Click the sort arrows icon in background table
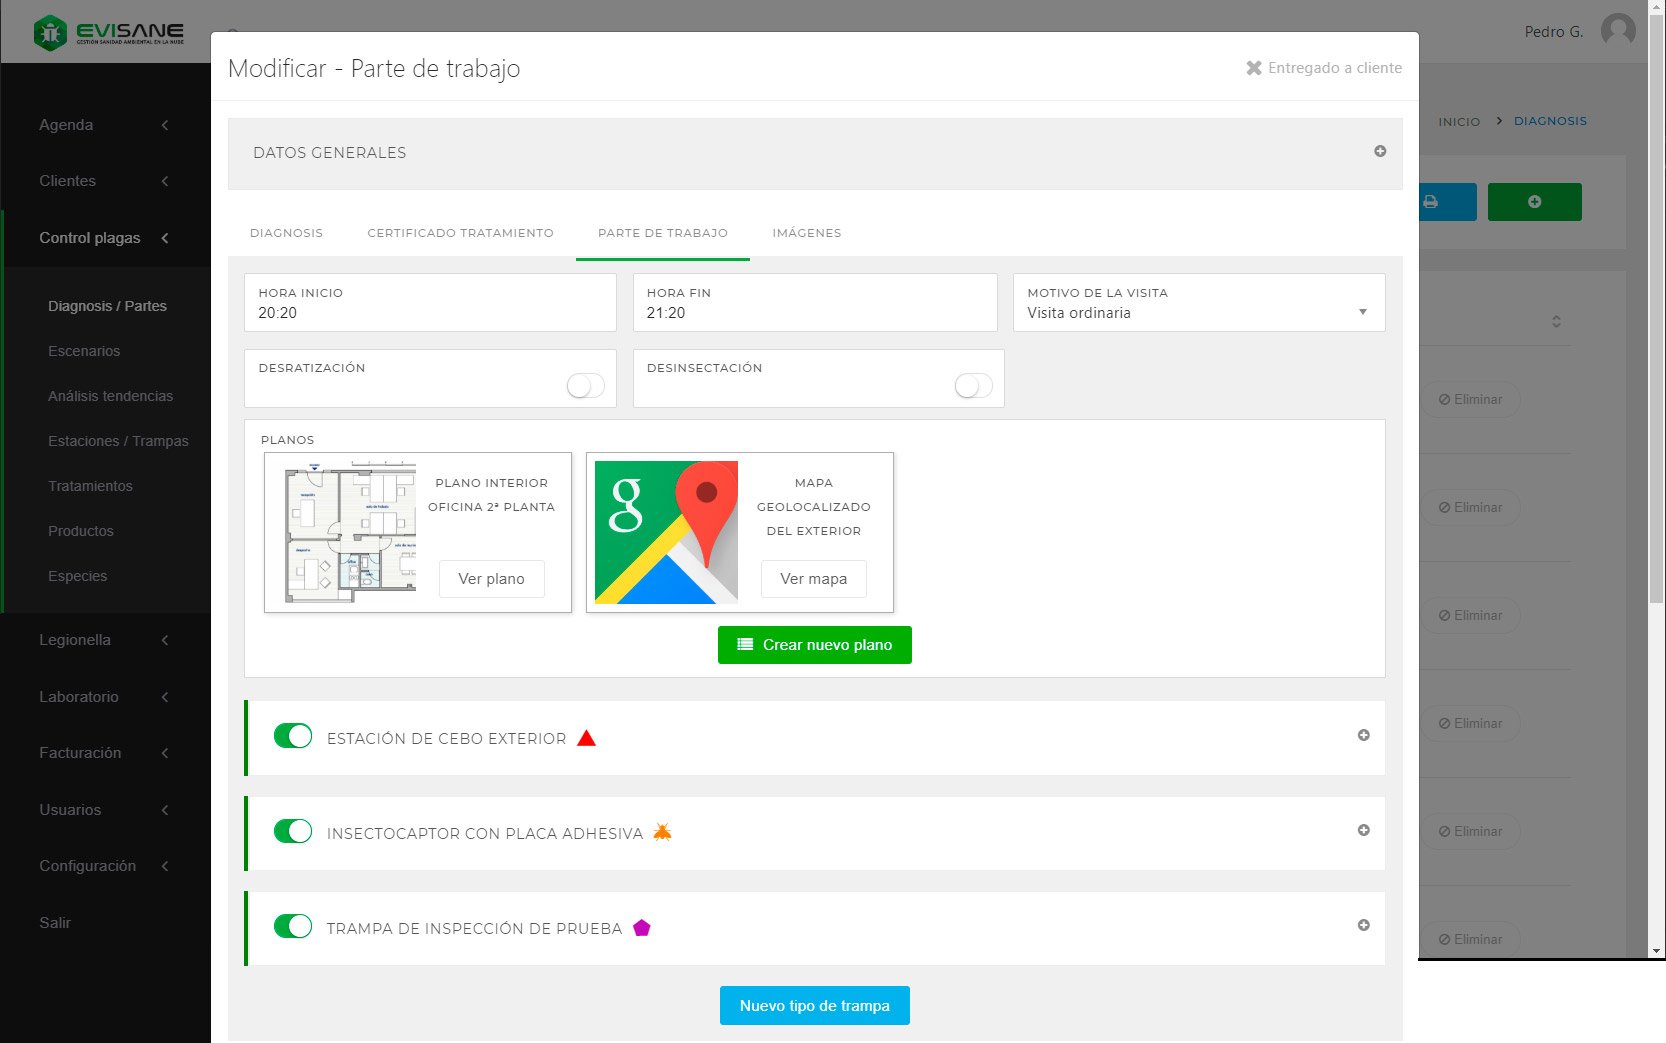The width and height of the screenshot is (1666, 1043). tap(1556, 321)
